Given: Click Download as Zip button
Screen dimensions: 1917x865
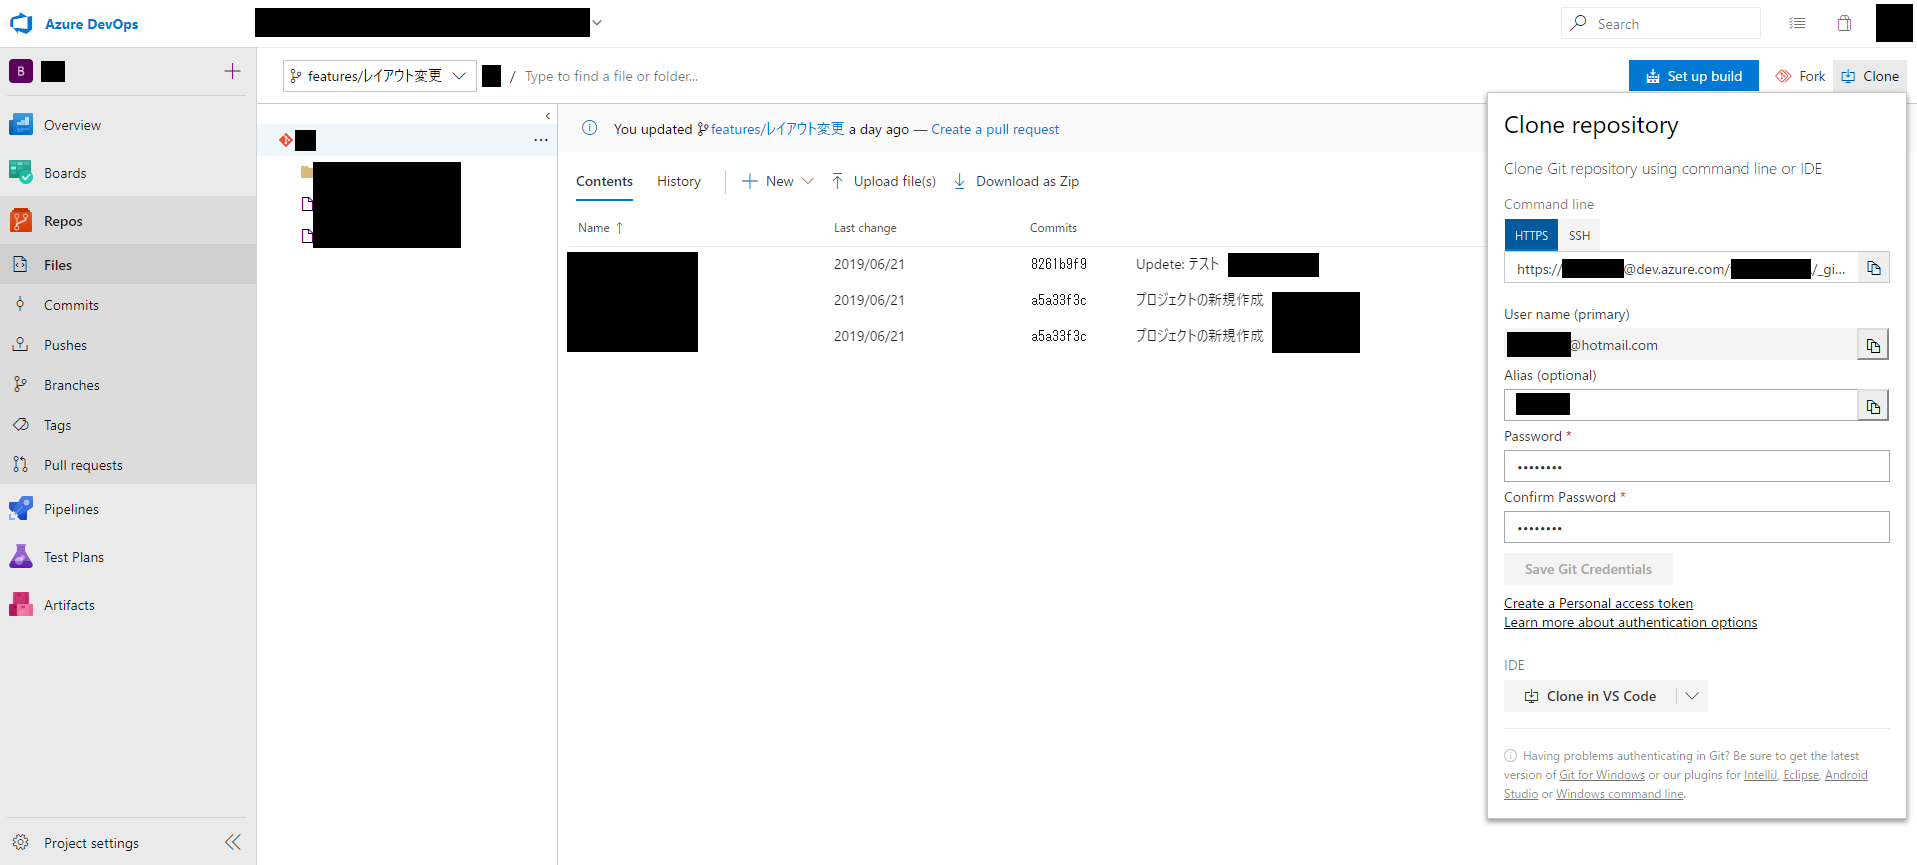Looking at the screenshot, I should pos(1016,181).
